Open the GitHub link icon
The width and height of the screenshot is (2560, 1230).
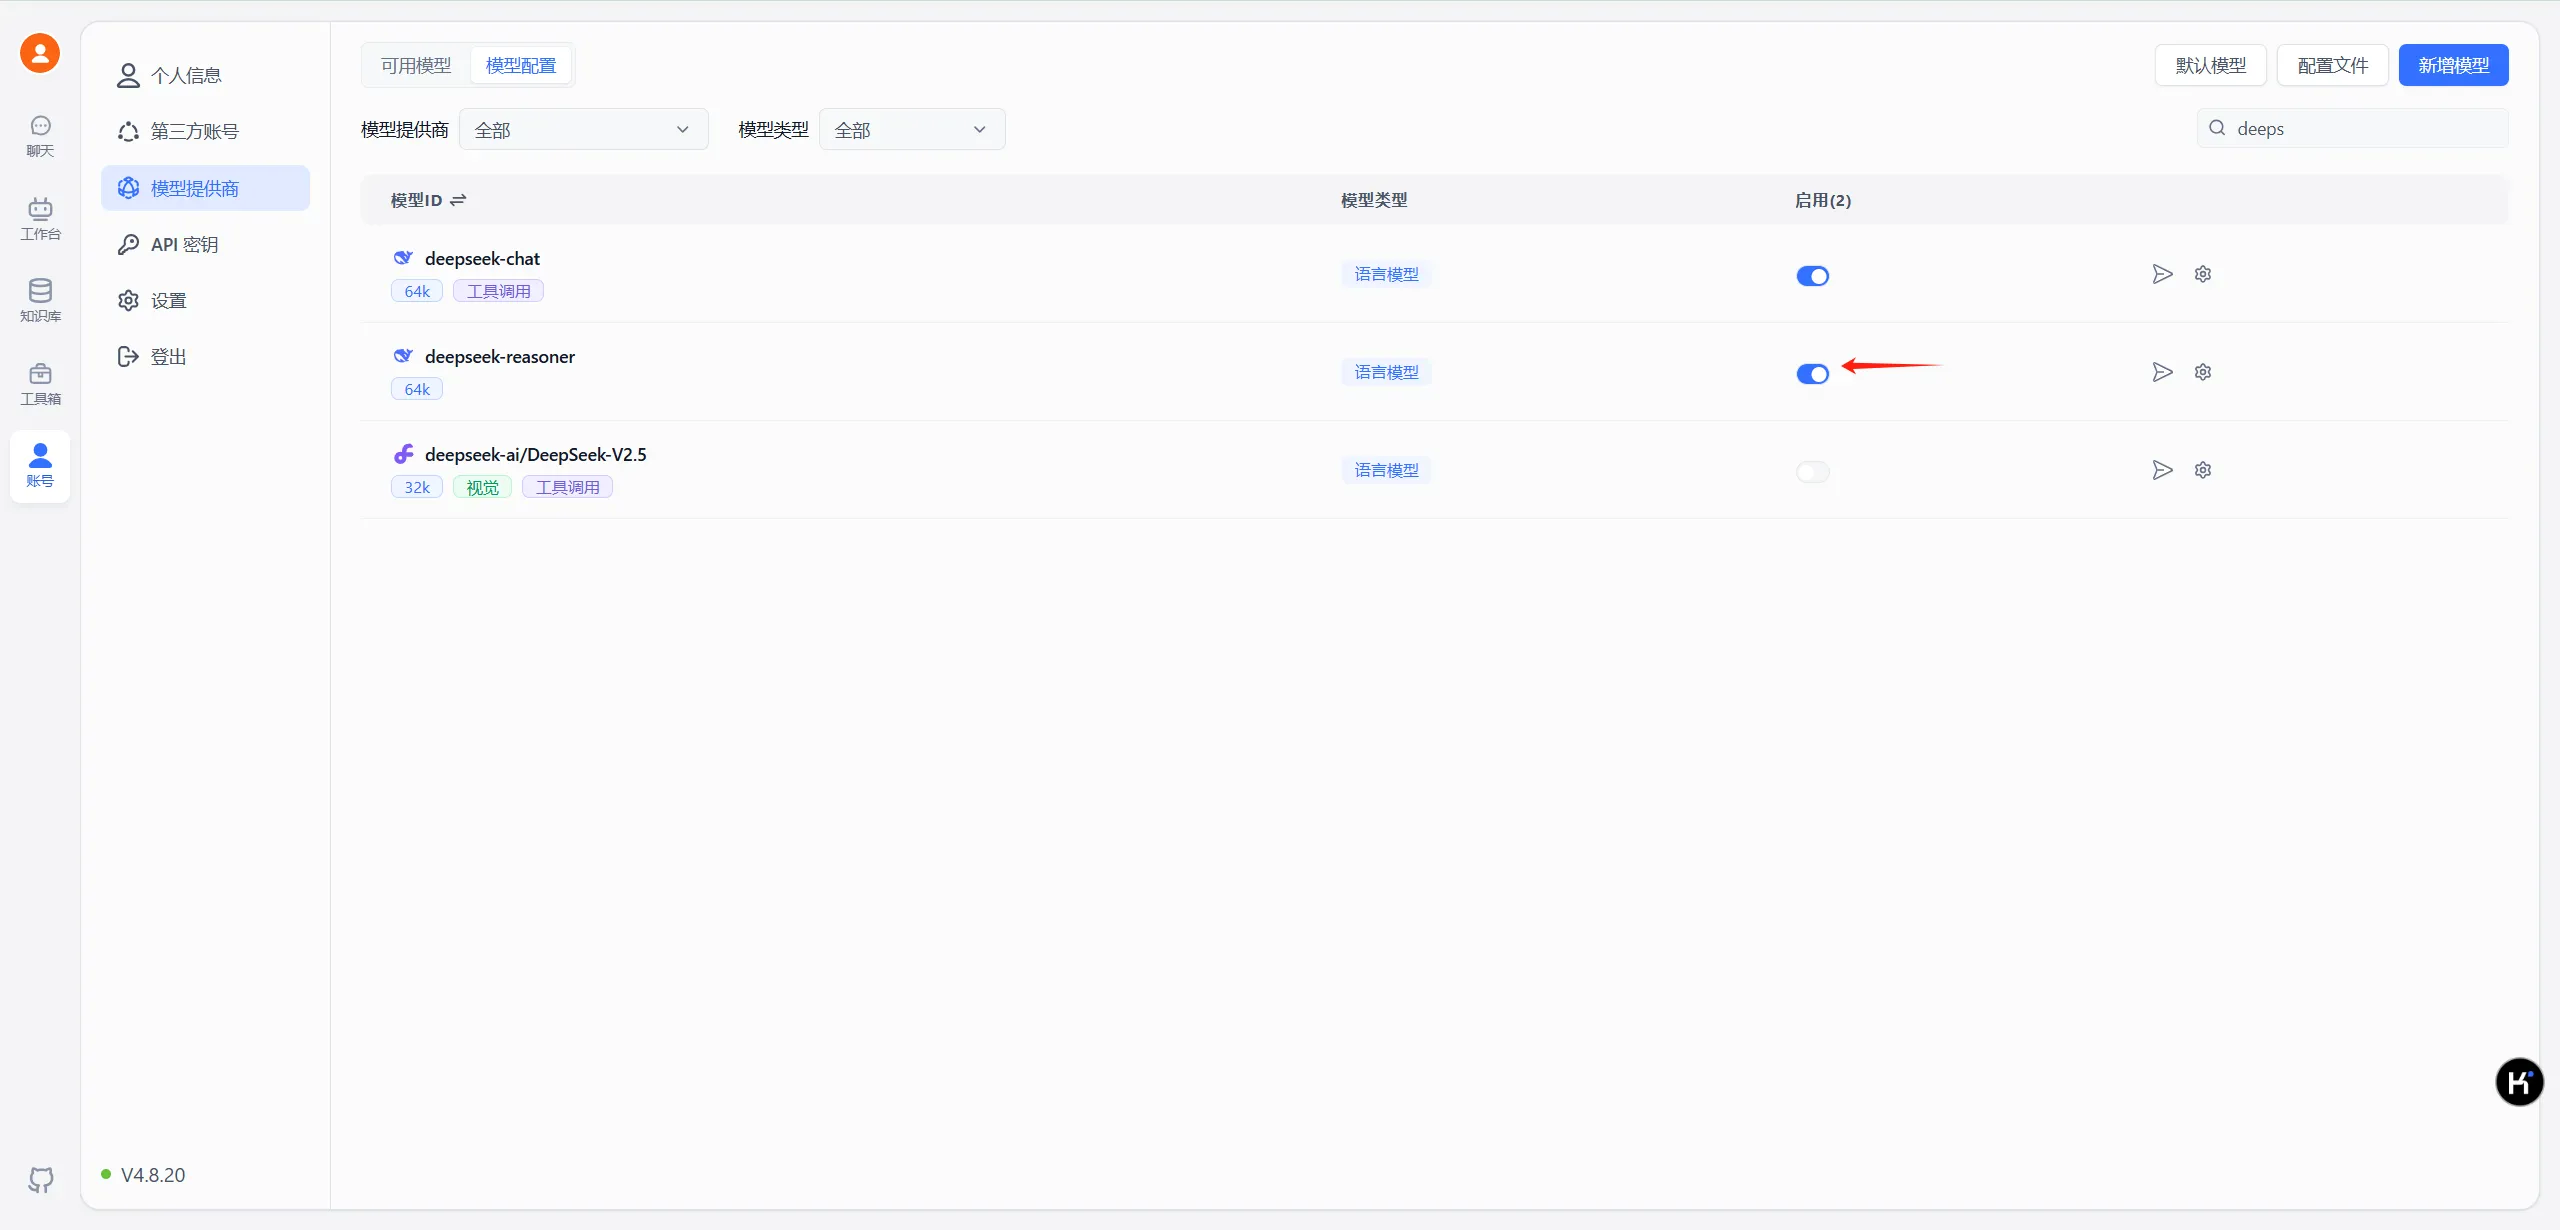(x=41, y=1180)
